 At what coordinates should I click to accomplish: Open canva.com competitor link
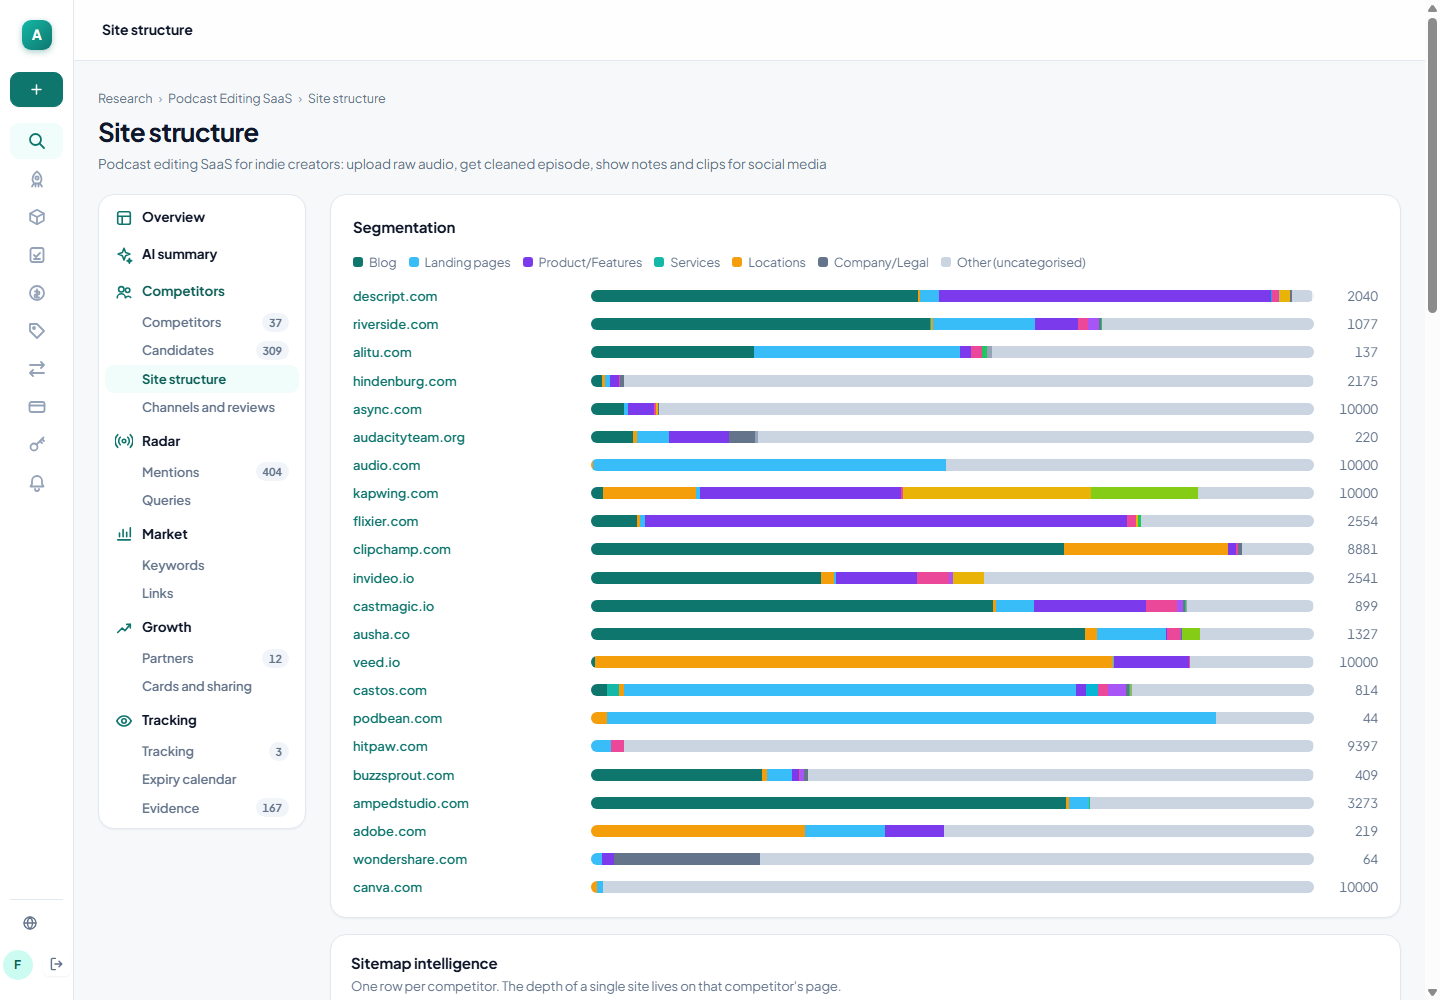(x=387, y=887)
